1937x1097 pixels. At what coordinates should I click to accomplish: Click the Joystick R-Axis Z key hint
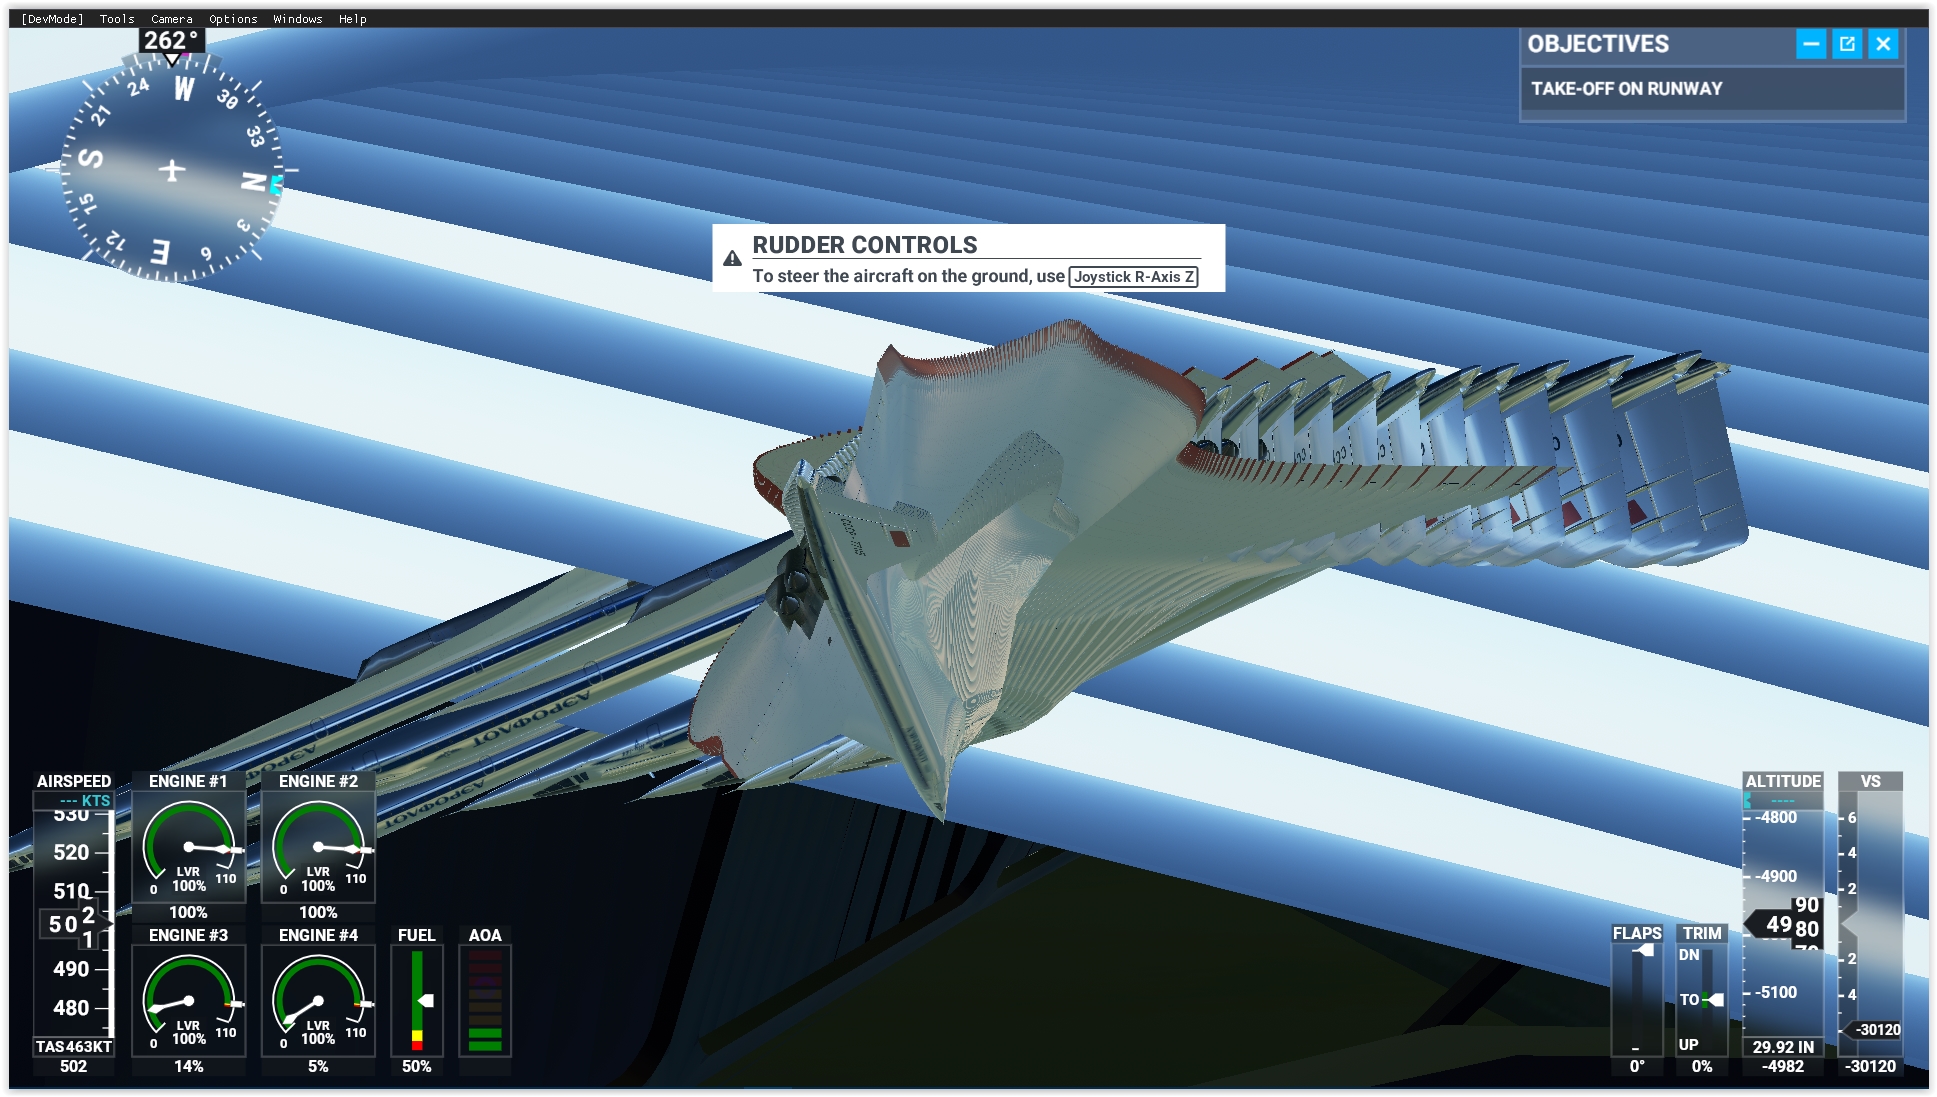[1134, 277]
